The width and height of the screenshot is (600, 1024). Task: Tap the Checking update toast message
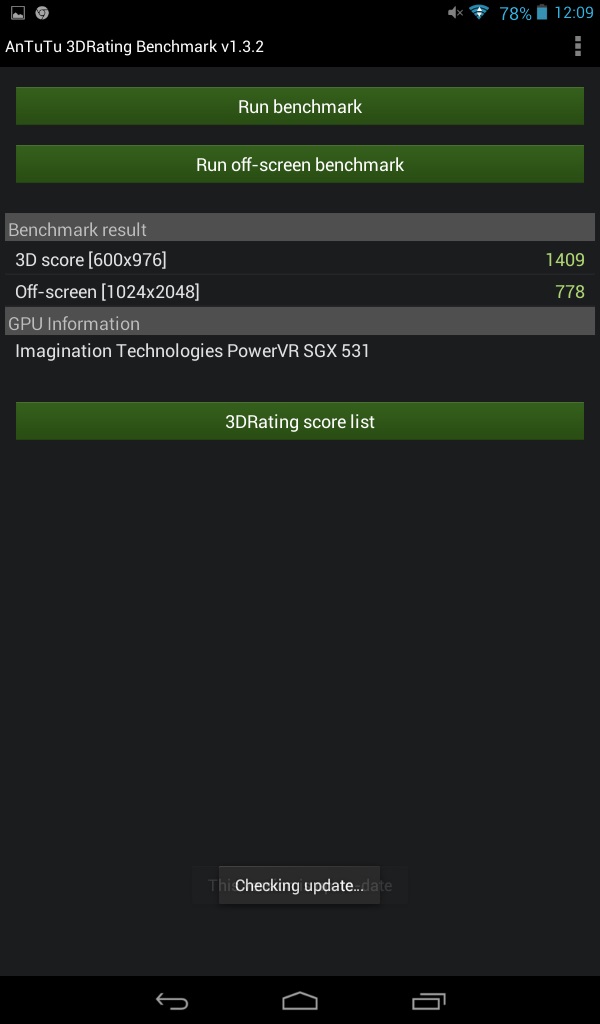tap(299, 886)
